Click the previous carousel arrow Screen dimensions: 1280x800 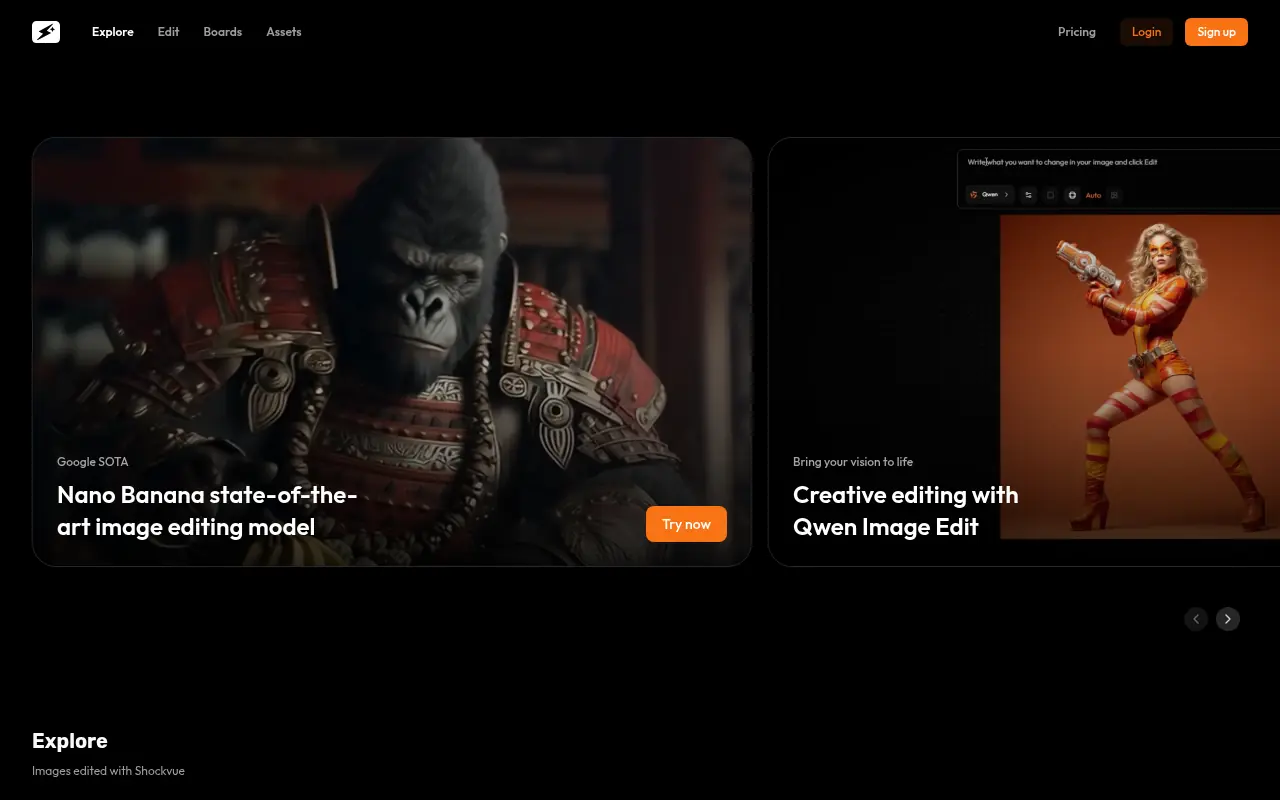[1196, 619]
